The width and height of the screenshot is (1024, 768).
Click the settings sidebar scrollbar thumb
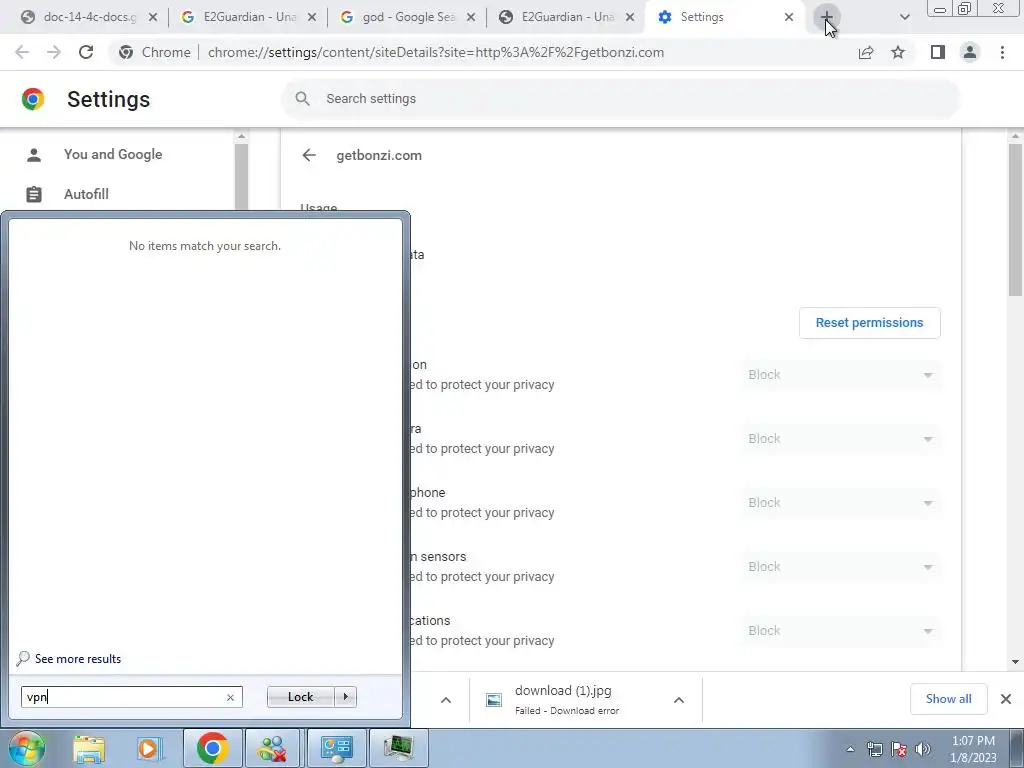pyautogui.click(x=241, y=176)
